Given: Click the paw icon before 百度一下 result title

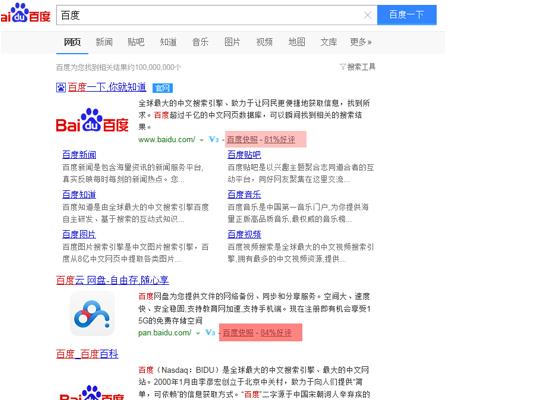Looking at the screenshot, I should [61, 87].
